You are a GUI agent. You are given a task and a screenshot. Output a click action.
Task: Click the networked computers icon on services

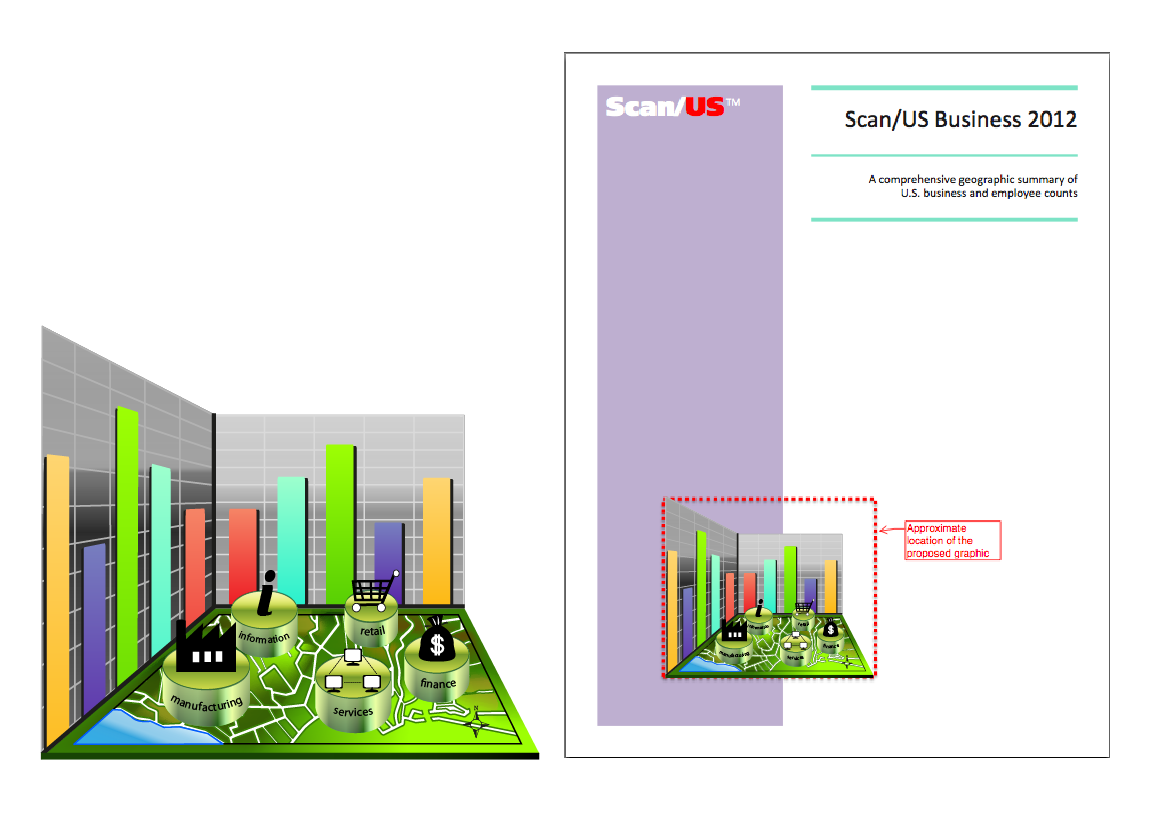[353, 670]
